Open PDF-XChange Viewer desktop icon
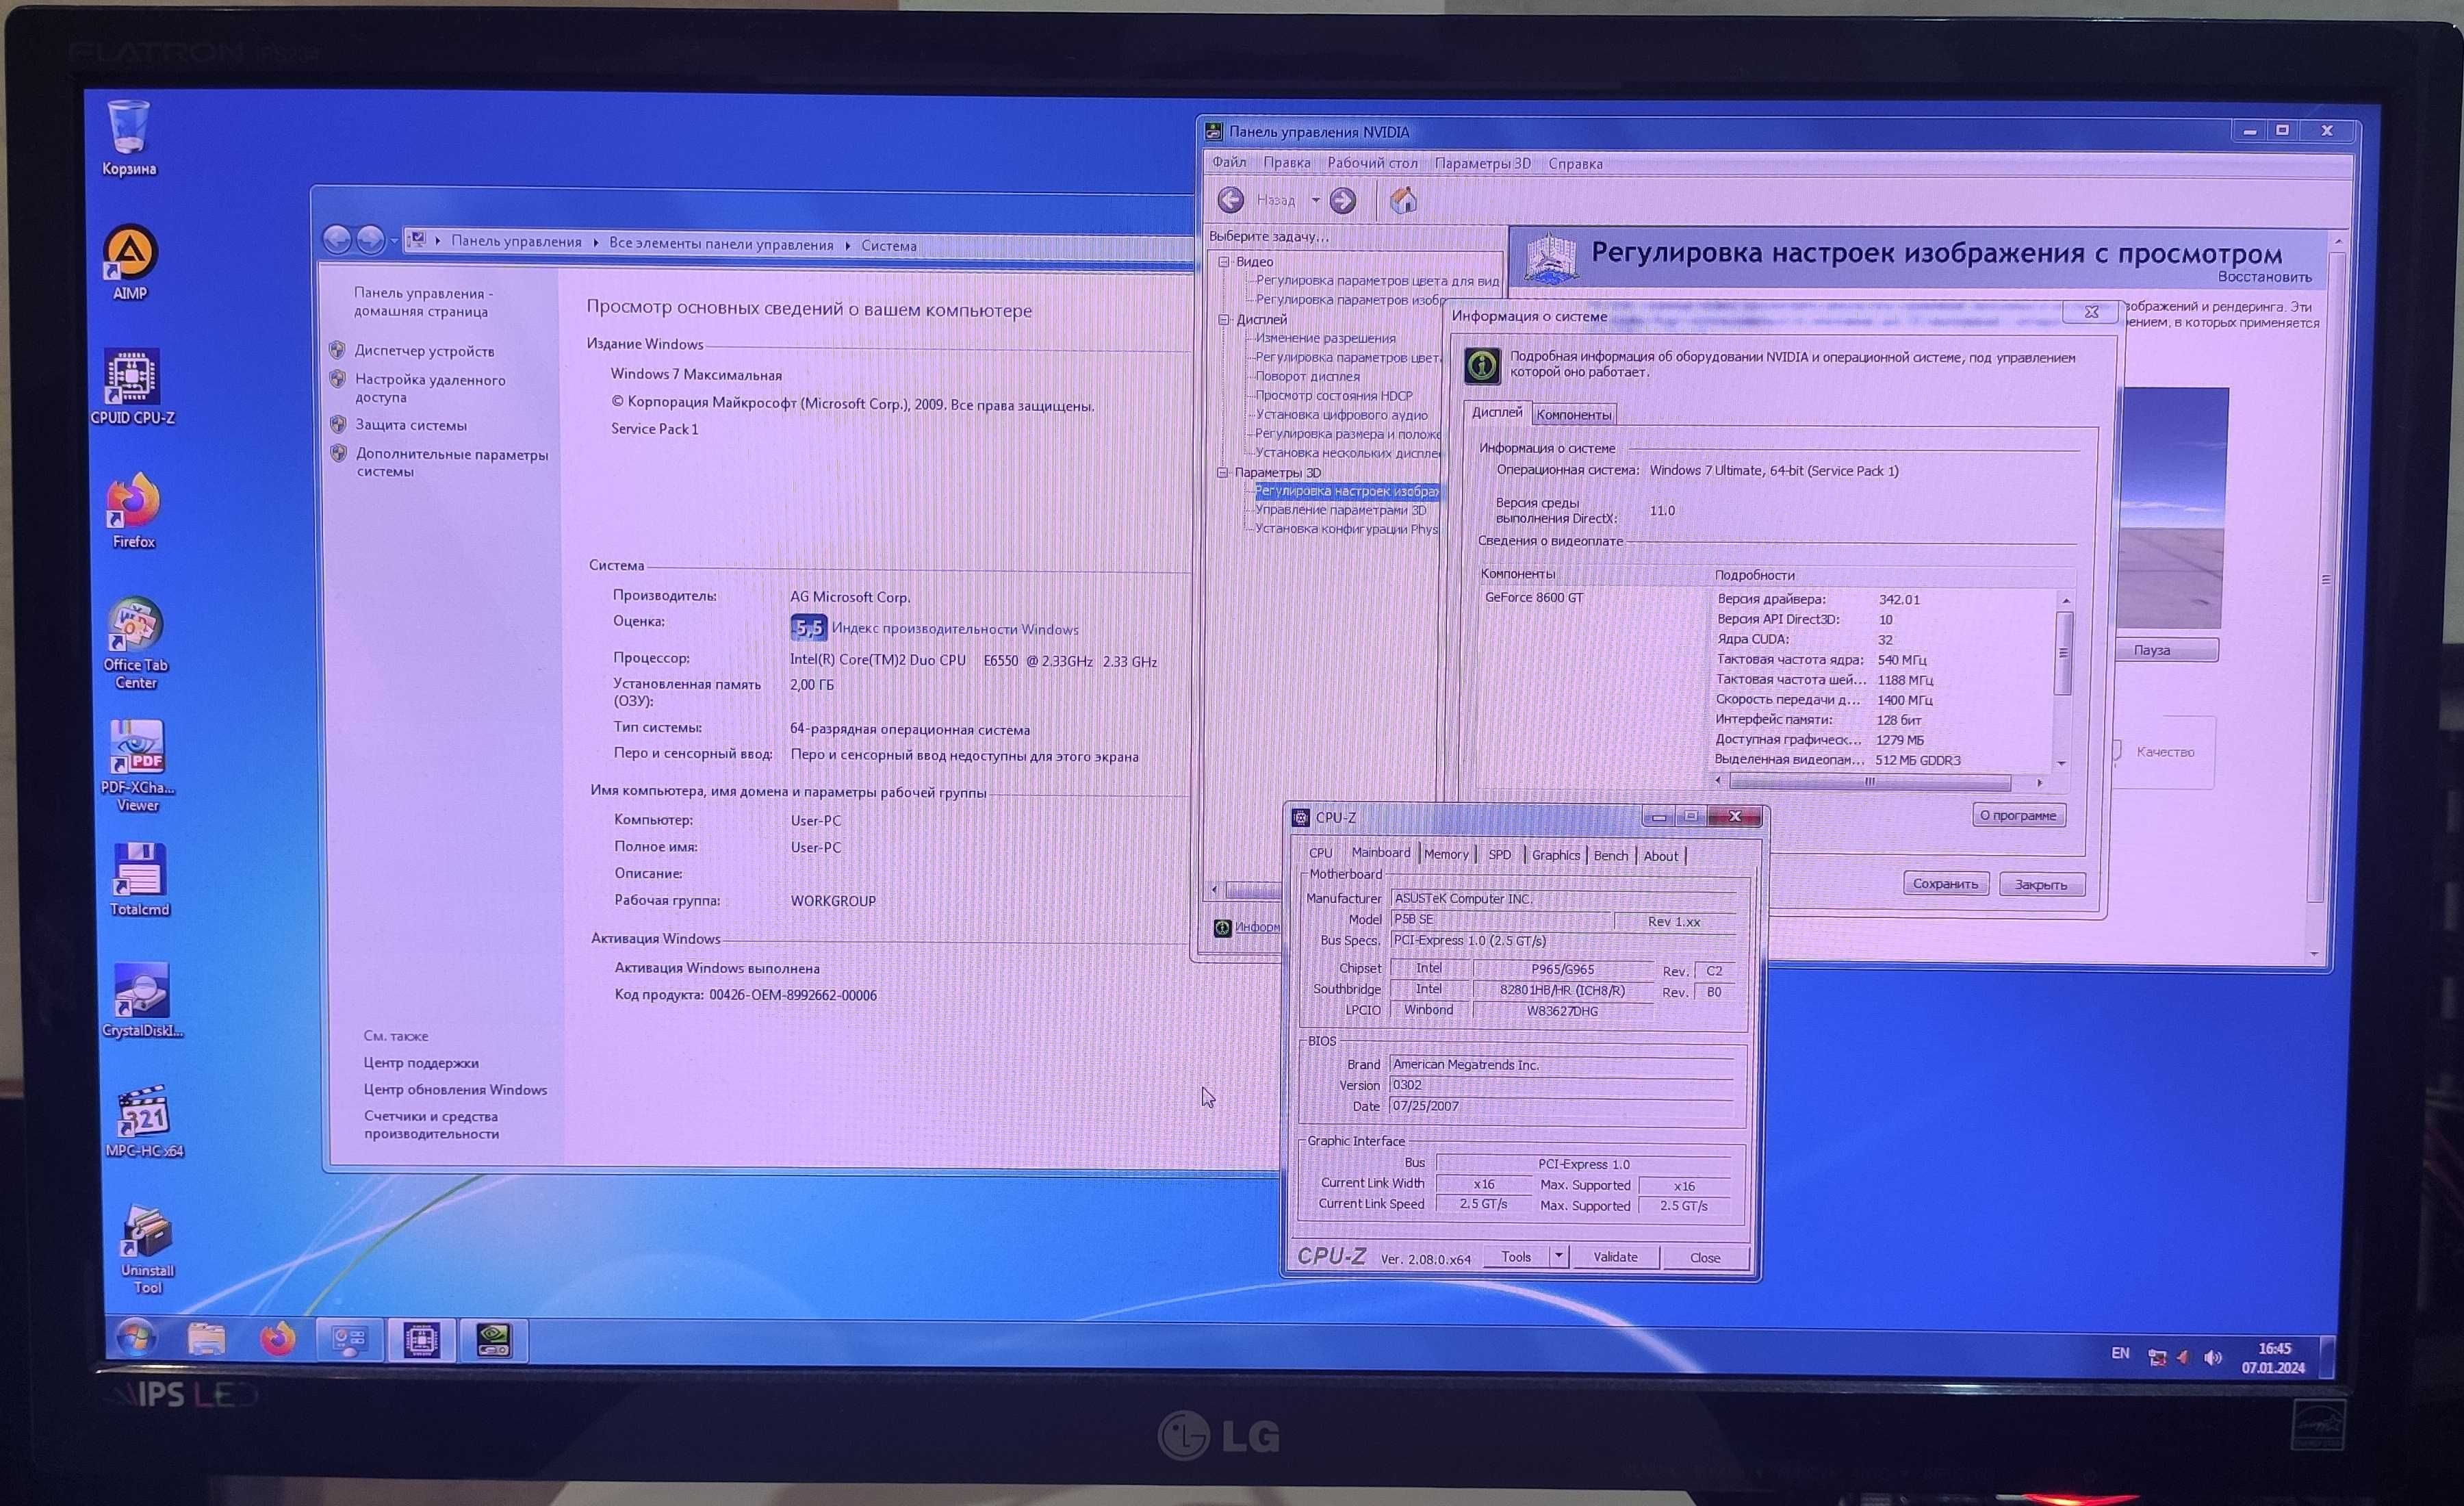The height and width of the screenshot is (1506, 2464). coord(137,766)
